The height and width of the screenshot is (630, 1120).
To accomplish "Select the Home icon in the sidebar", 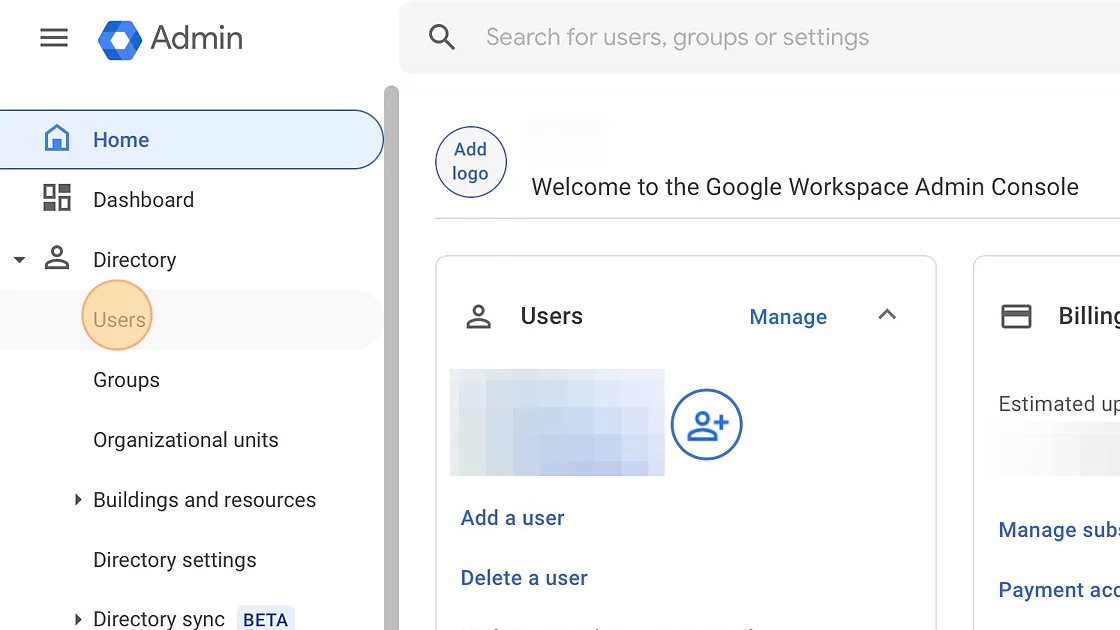I will 57,139.
